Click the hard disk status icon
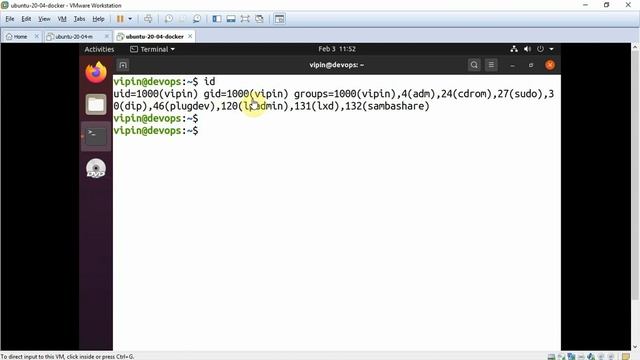This screenshot has height=360, width=640. (x=551, y=356)
